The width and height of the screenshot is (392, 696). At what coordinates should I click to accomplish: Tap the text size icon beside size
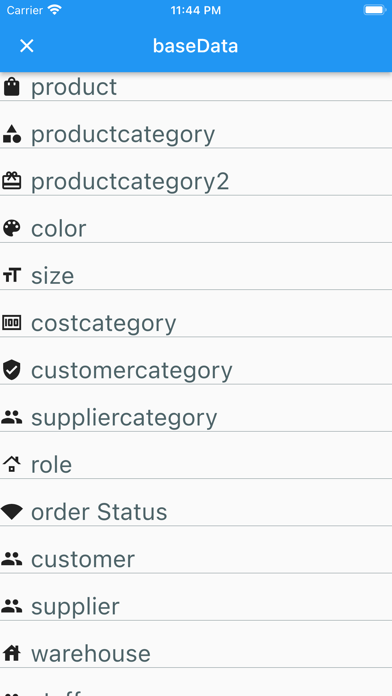(x=12, y=276)
